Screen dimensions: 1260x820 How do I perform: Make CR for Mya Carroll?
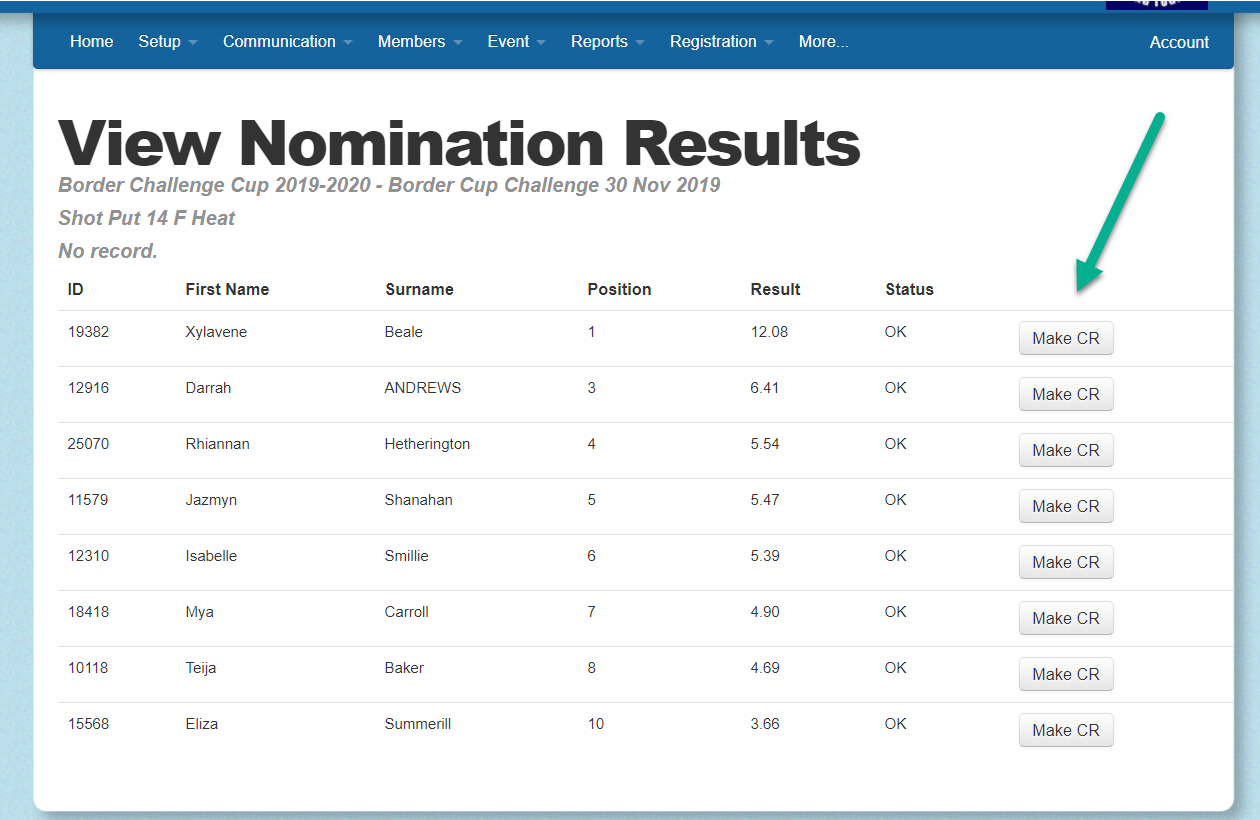(x=1066, y=618)
